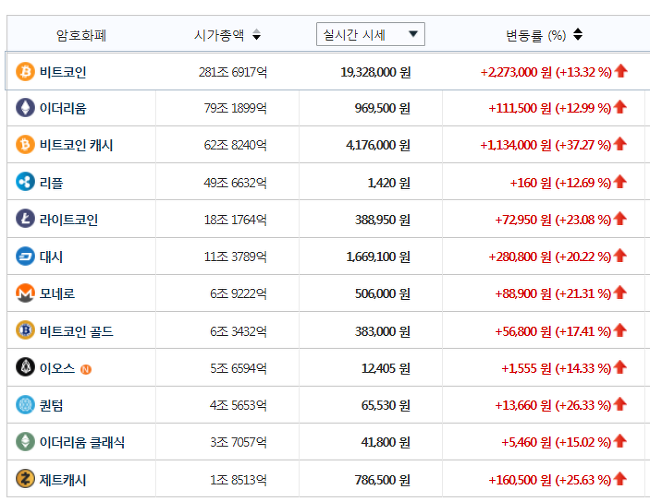Sort by 변동률 (%) using sort arrows
Screen dimensions: 650x502
tap(578, 34)
